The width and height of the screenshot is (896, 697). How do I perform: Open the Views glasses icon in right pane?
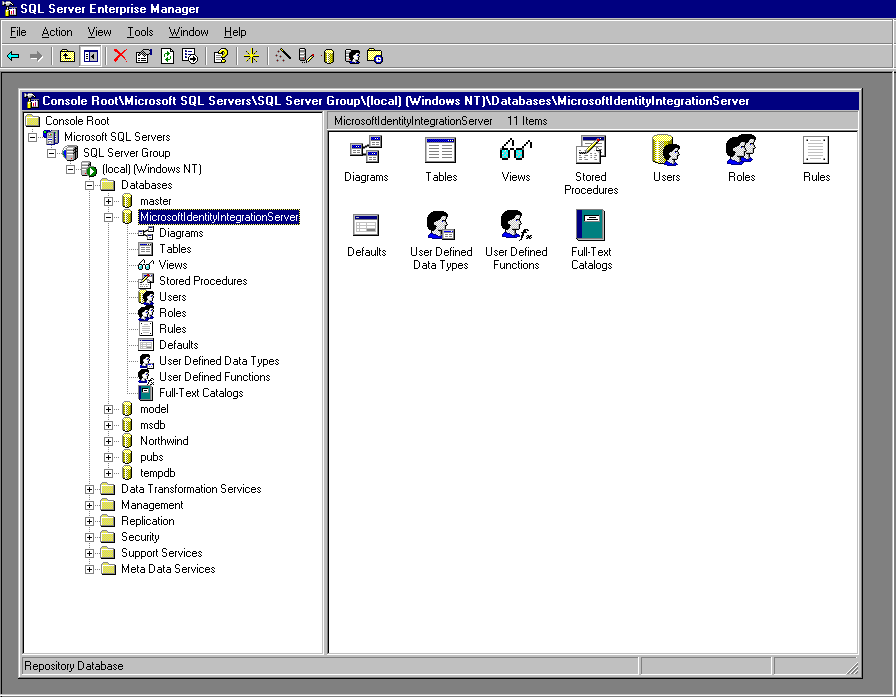point(515,150)
